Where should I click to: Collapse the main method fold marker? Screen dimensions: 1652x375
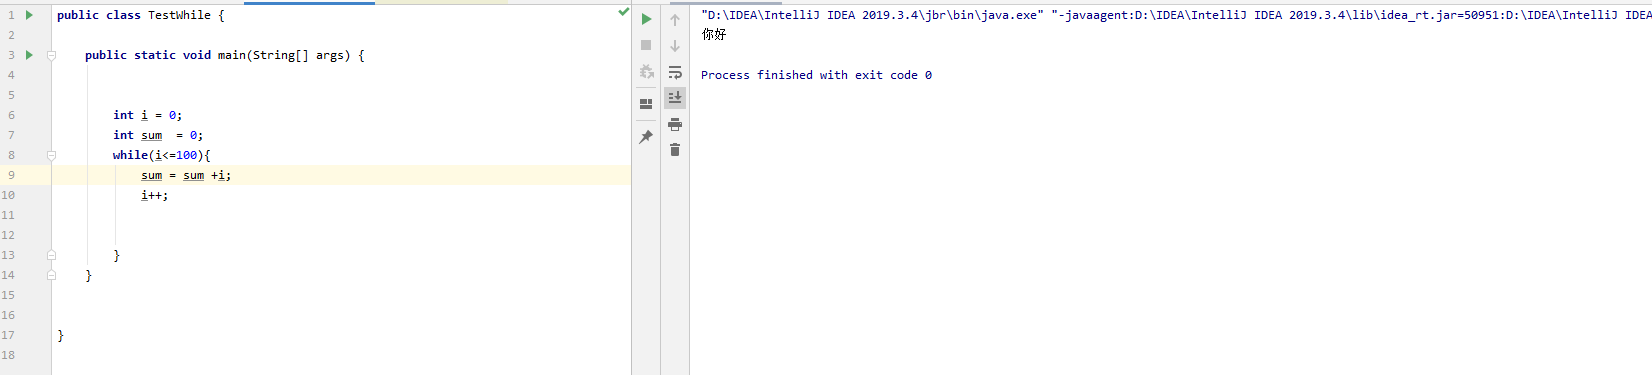point(51,55)
